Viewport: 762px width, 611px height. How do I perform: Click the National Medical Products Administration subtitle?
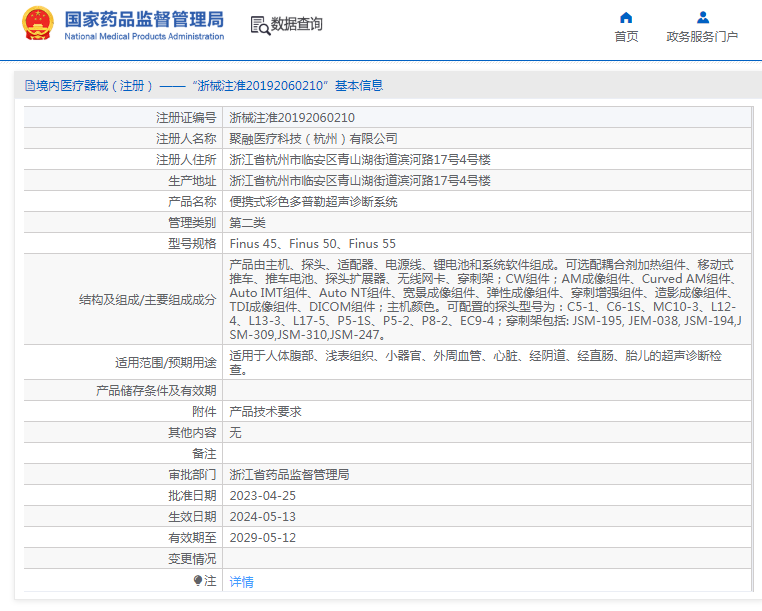pos(144,36)
